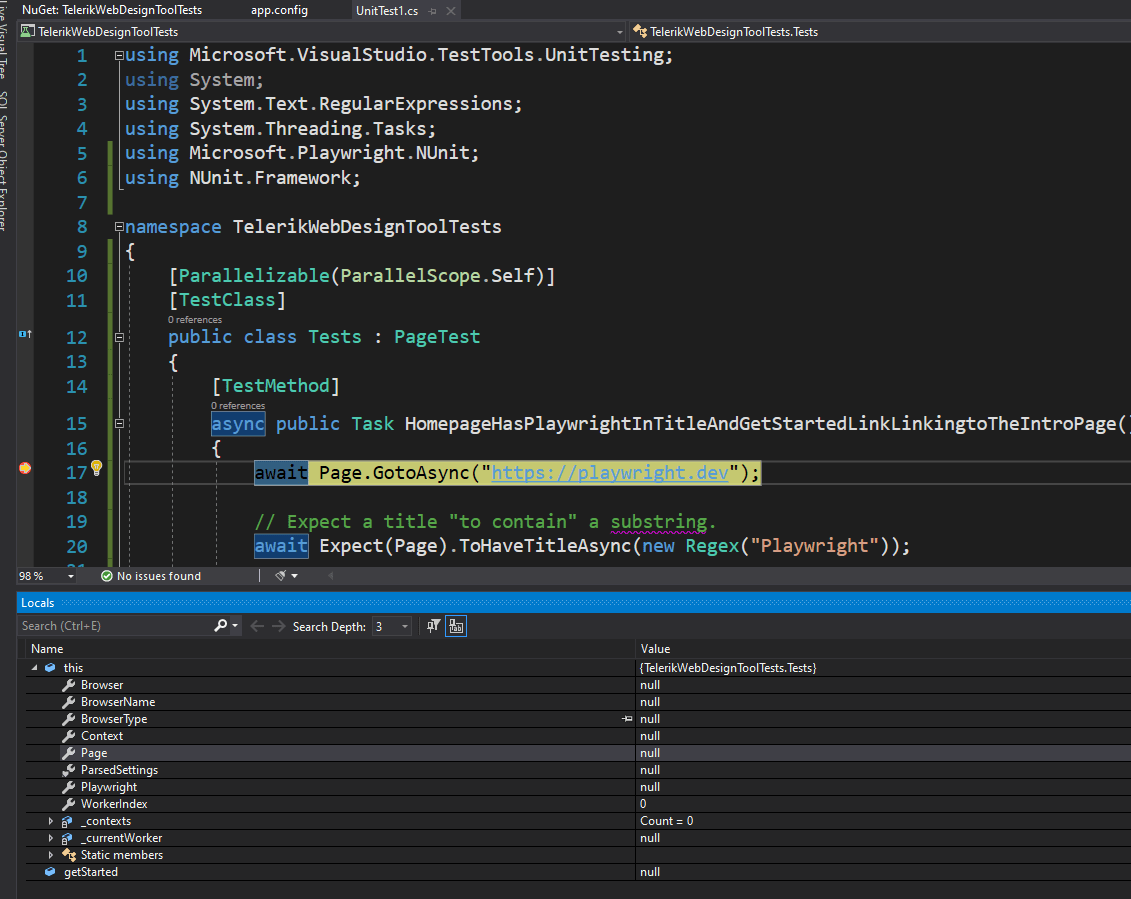
Task: Open the https://playwright.dev link
Action: (610, 473)
